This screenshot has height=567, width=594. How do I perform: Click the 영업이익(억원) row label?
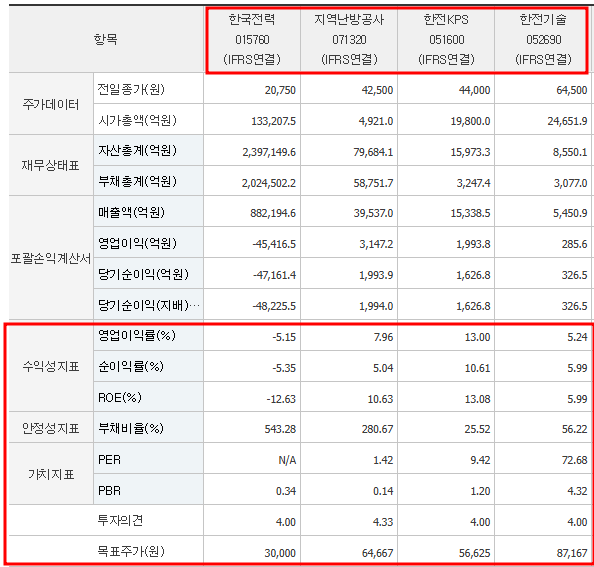[x=137, y=243]
